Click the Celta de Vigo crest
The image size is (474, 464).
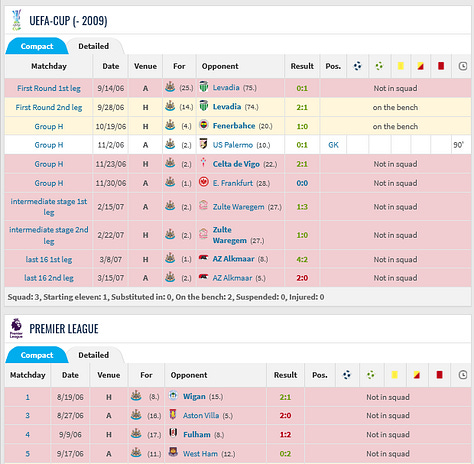(203, 162)
